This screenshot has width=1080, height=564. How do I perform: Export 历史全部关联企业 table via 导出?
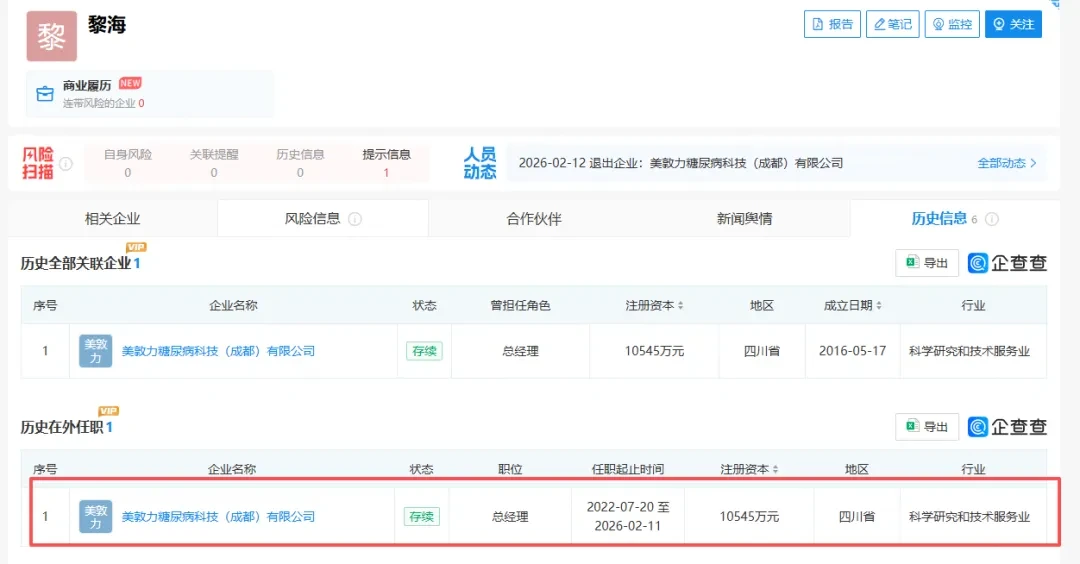(927, 263)
